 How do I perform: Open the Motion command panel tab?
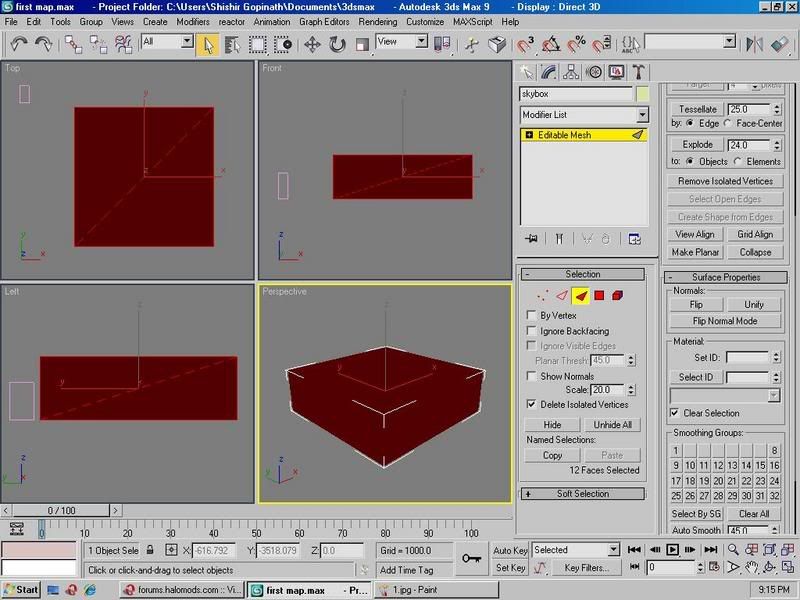pyautogui.click(x=594, y=72)
